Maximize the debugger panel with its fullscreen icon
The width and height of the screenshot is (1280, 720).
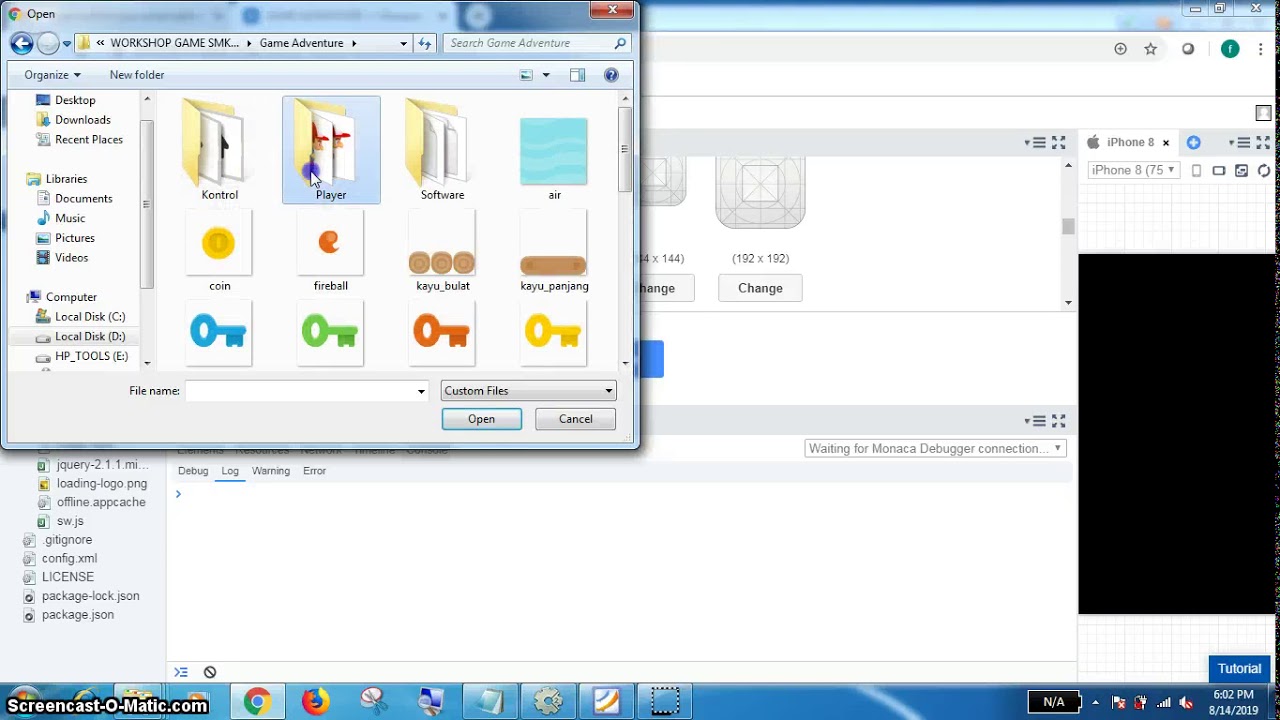tap(1059, 421)
